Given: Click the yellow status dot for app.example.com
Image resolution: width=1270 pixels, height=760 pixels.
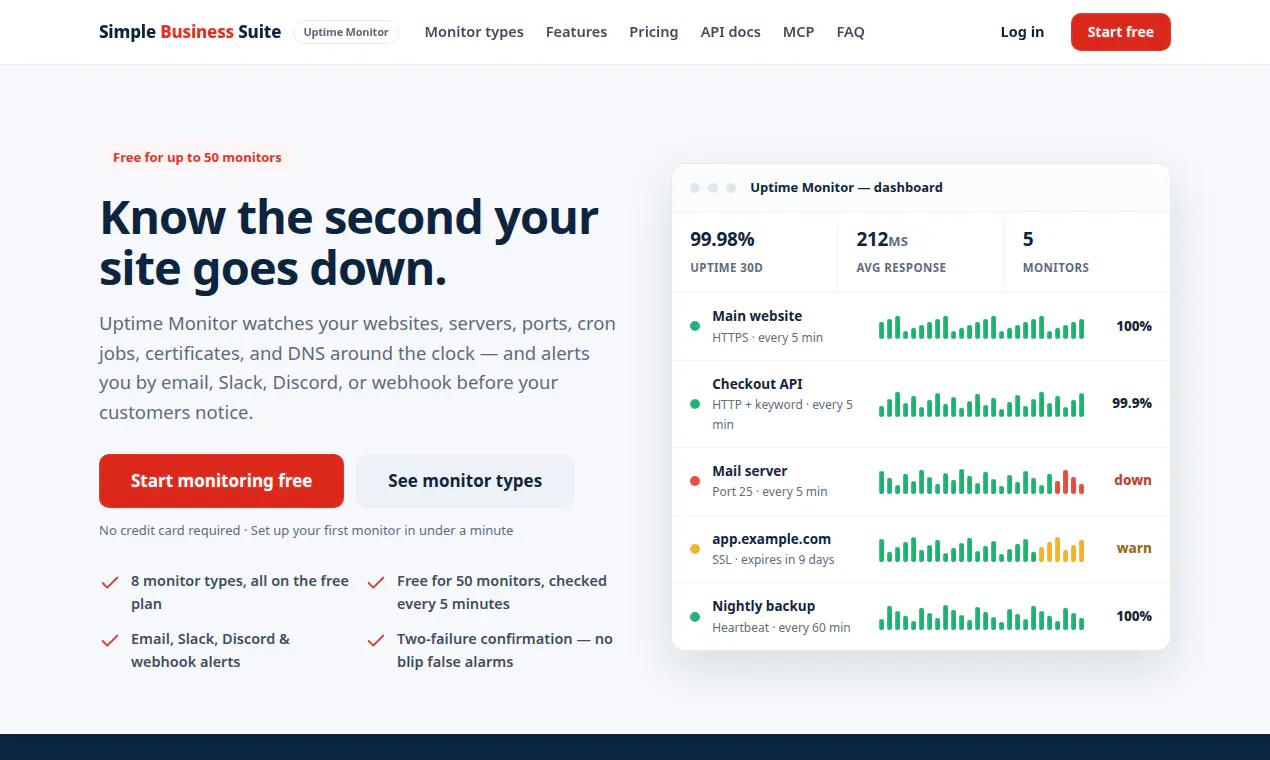Looking at the screenshot, I should point(695,549).
